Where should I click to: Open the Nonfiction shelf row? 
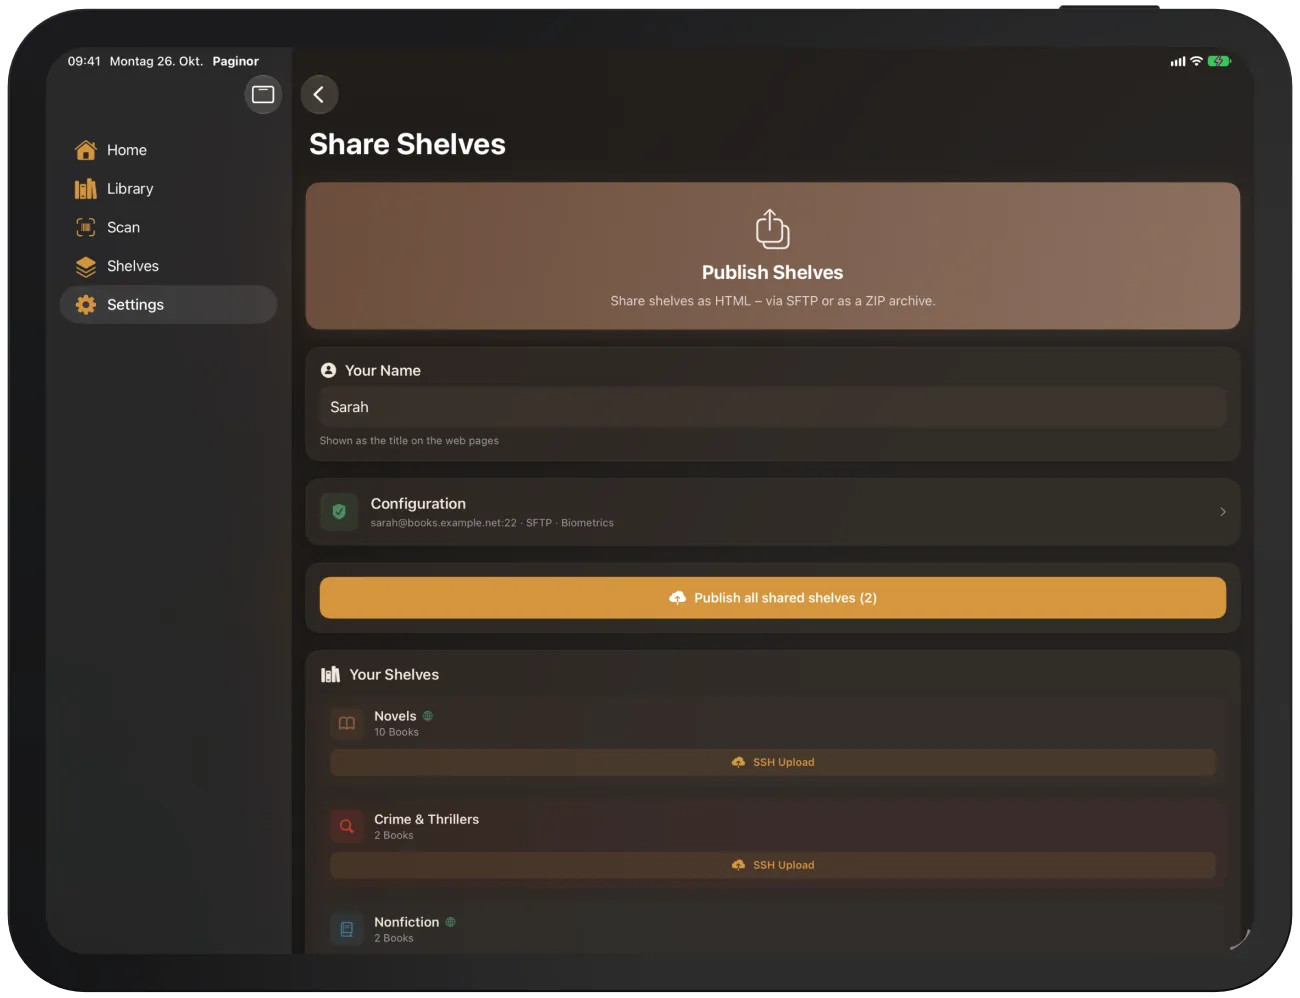pos(772,929)
